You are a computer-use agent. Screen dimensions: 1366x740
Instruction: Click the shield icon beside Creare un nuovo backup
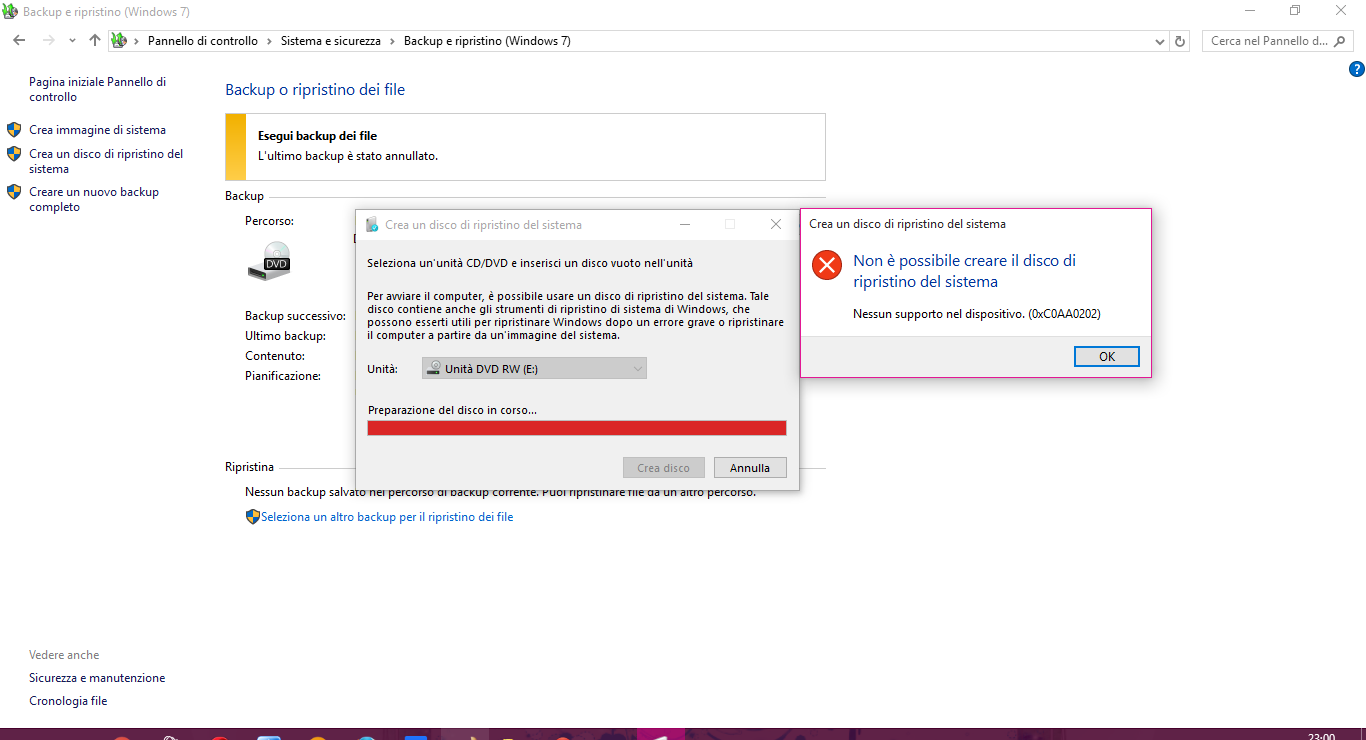coord(14,192)
